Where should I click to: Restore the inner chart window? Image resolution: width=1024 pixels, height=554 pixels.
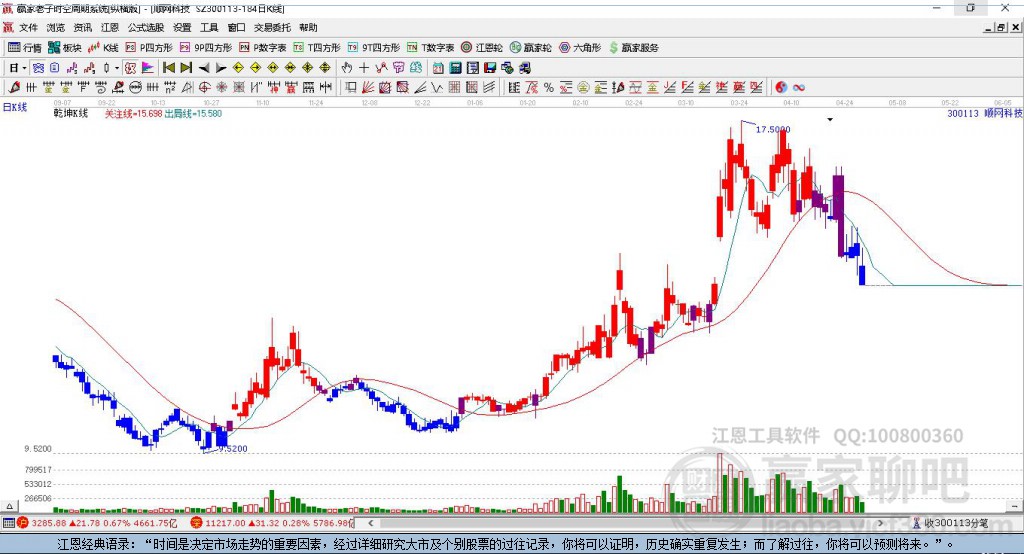point(1001,27)
